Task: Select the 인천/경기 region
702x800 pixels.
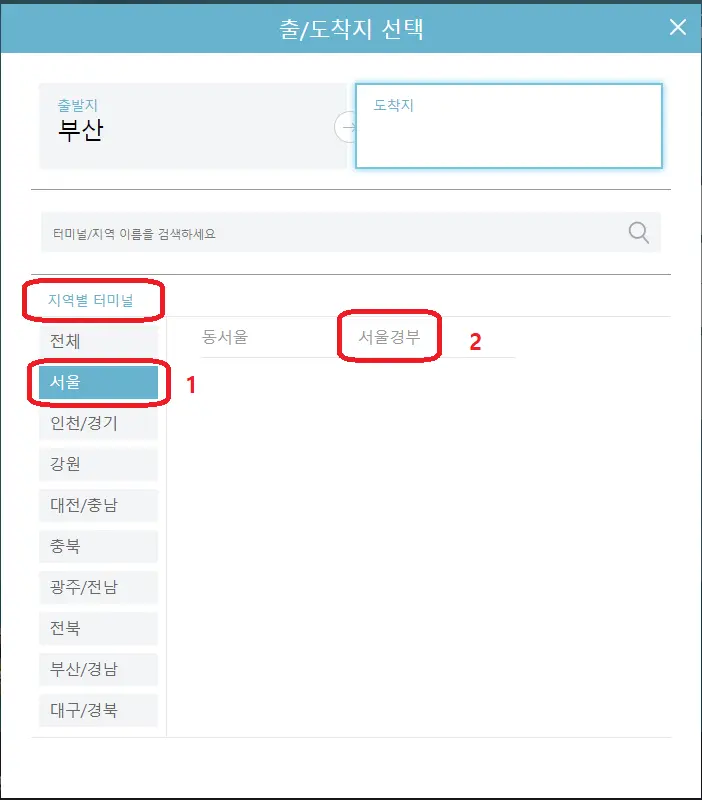Action: 98,423
